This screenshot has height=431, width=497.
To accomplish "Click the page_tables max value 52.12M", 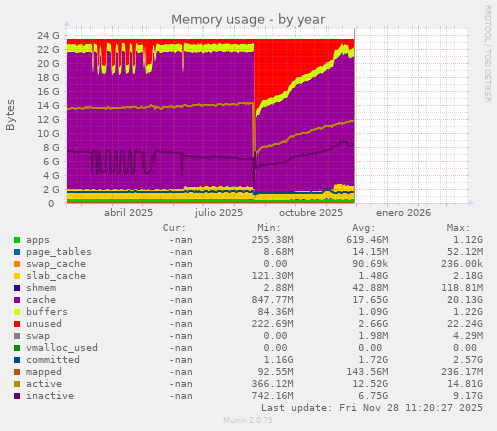I will [465, 252].
